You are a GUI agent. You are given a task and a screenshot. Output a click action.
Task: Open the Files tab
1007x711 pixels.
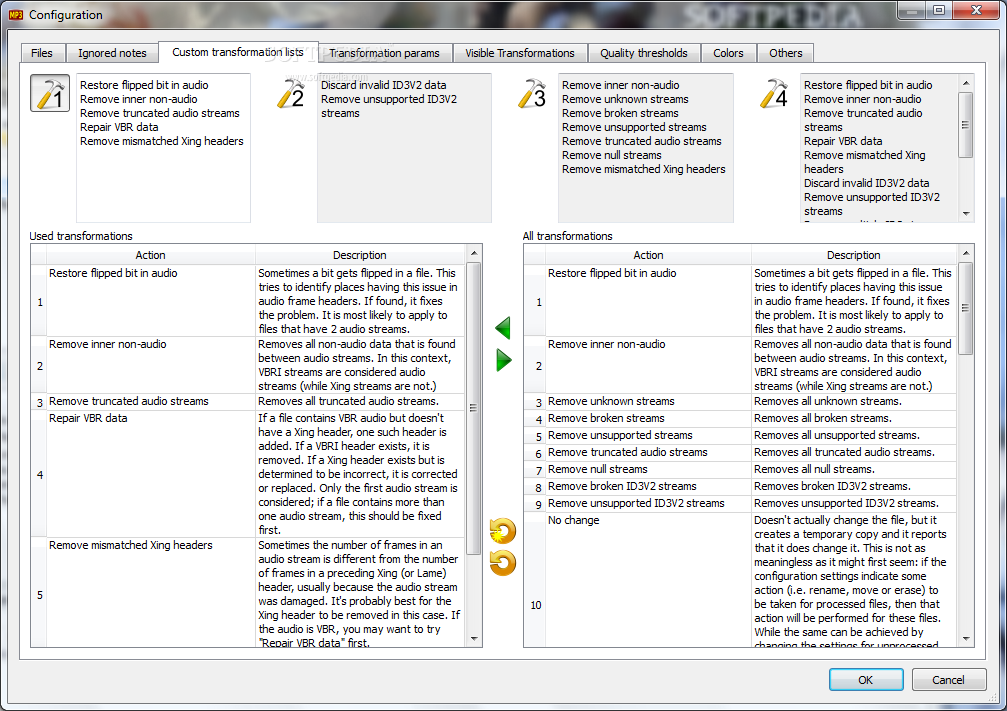pyautogui.click(x=42, y=53)
